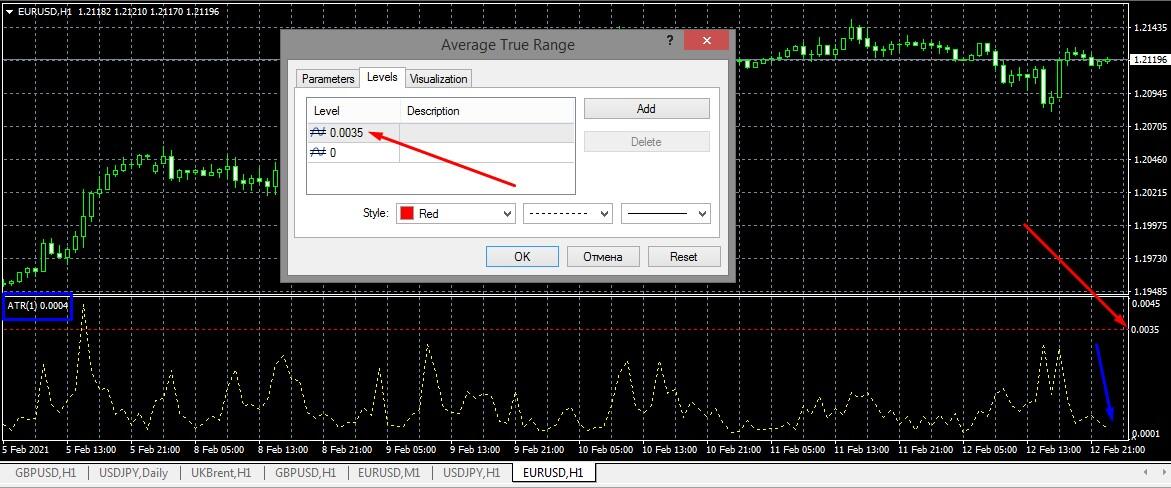Click the 0.0035 ATR scale label

(x=1145, y=330)
